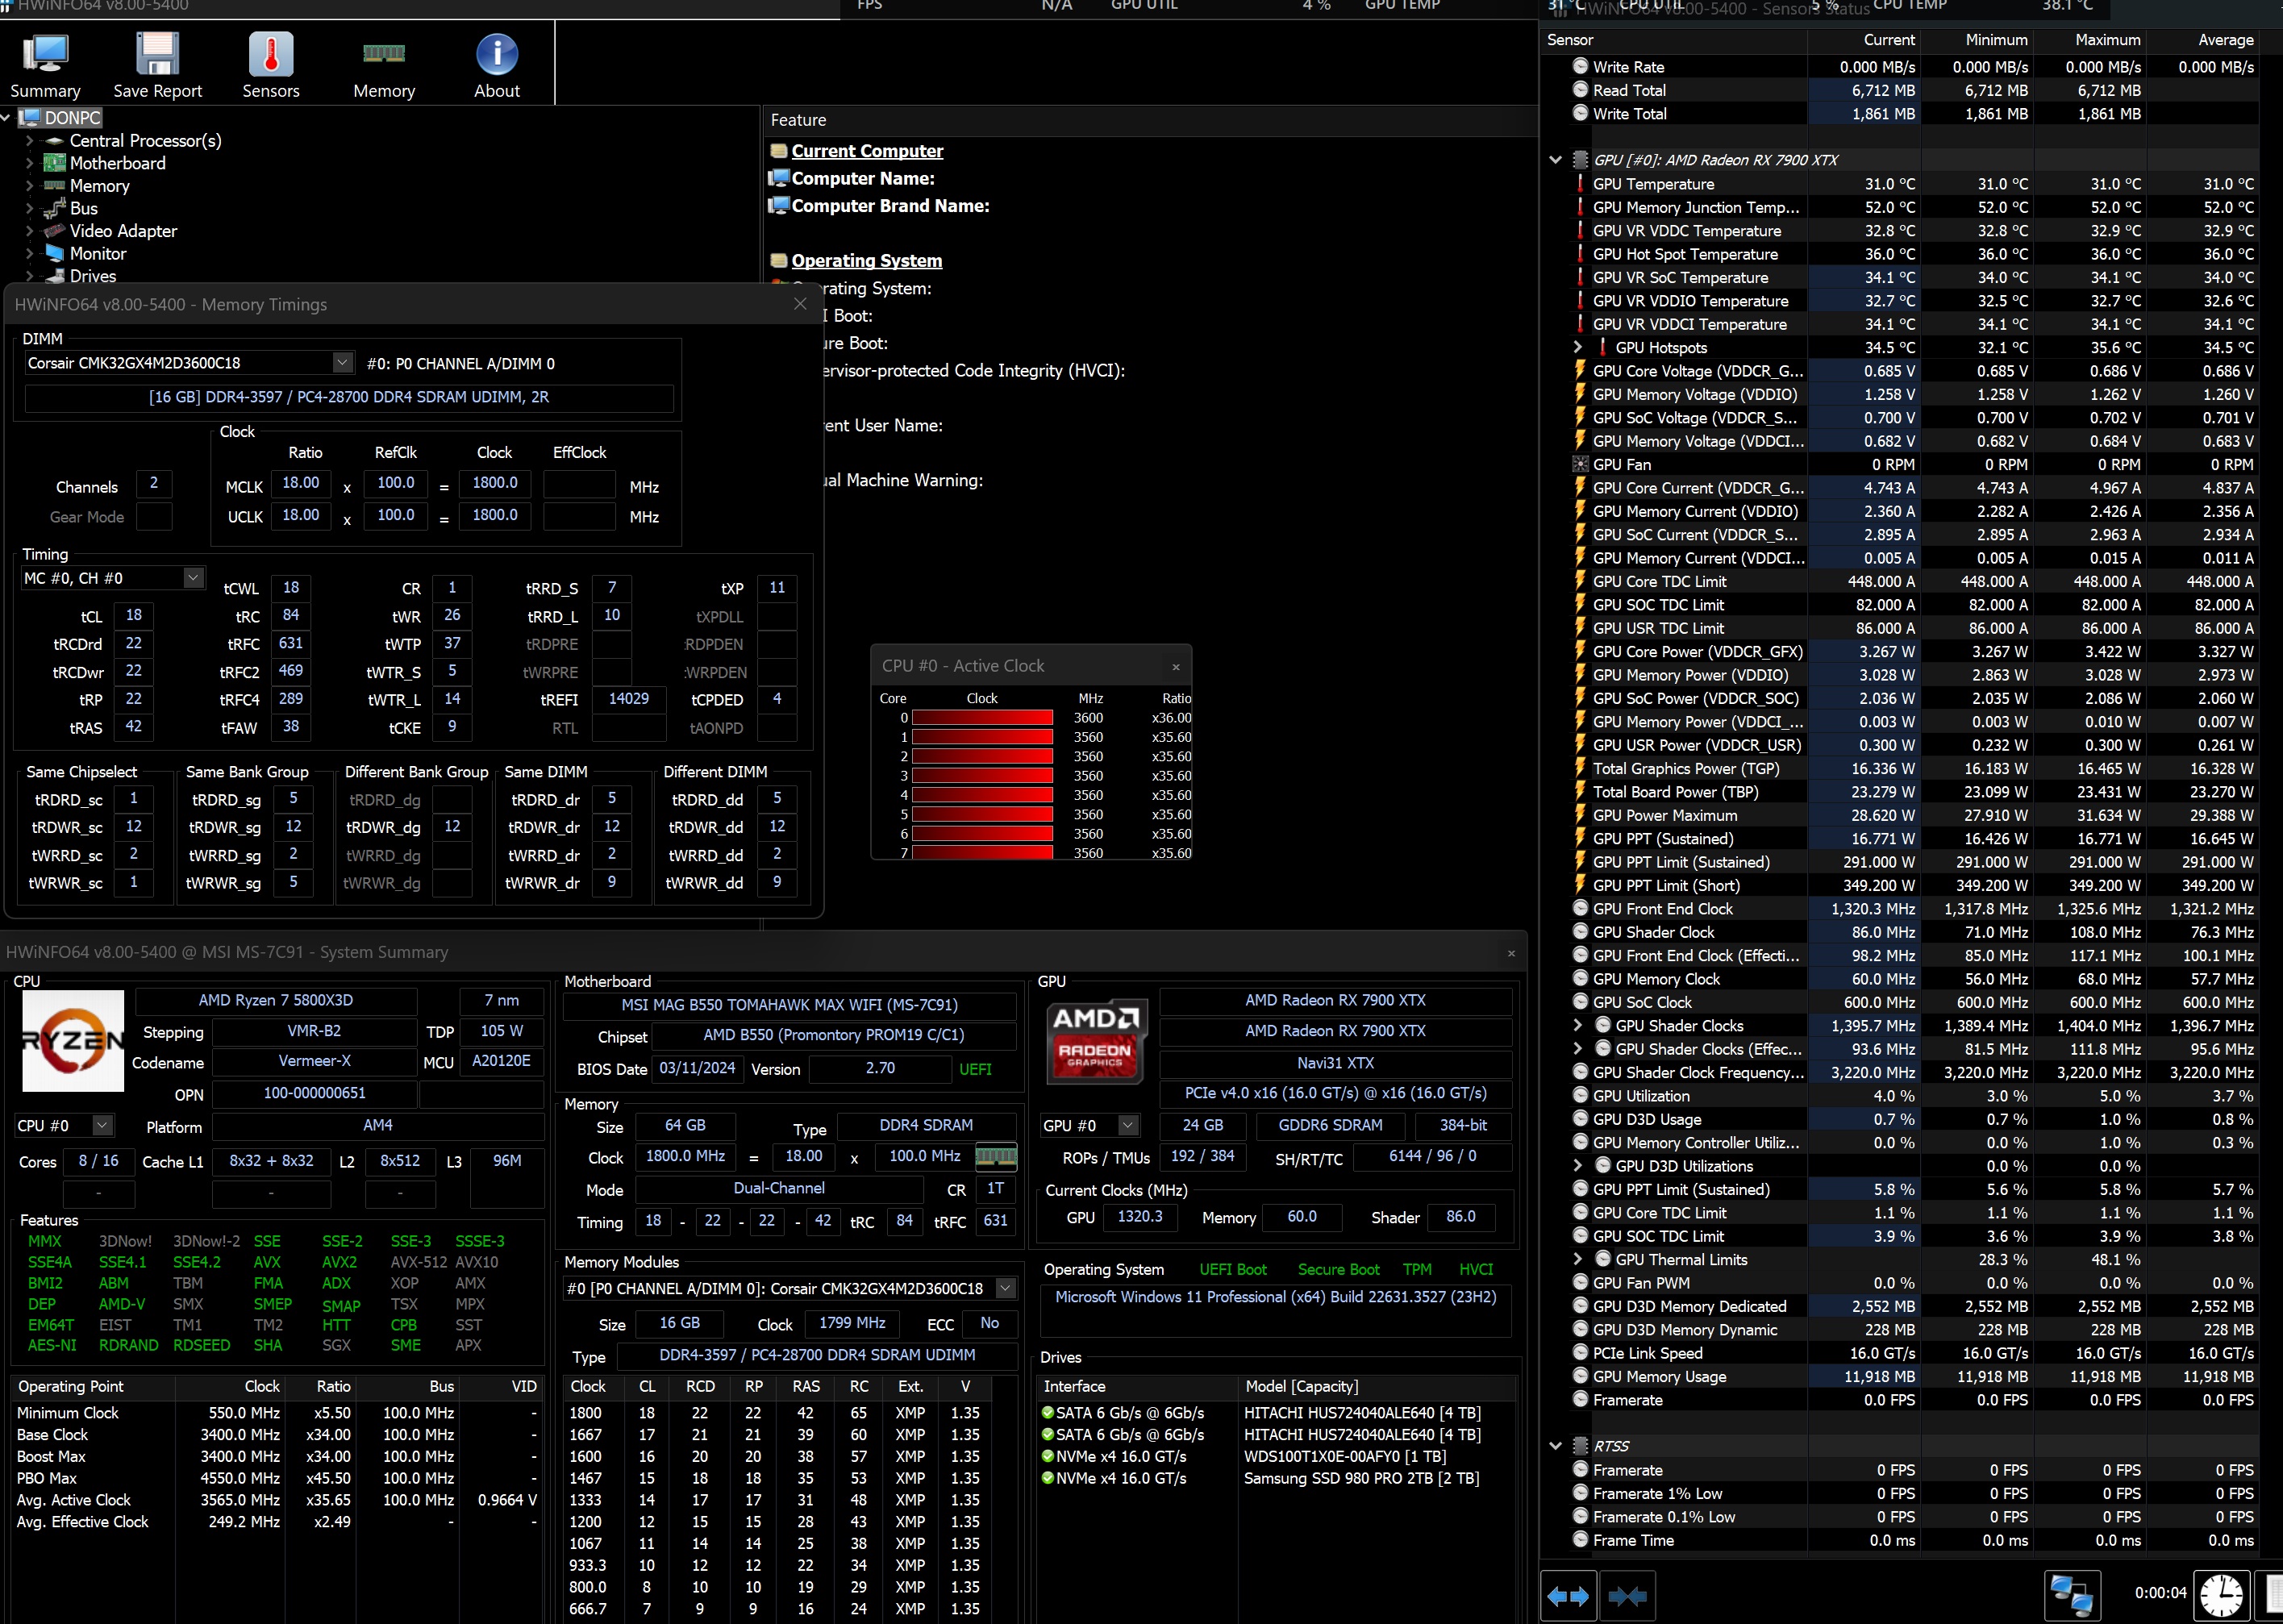The width and height of the screenshot is (2283, 1624).
Task: Click the fan icon next to GPU Fan
Action: [1580, 465]
